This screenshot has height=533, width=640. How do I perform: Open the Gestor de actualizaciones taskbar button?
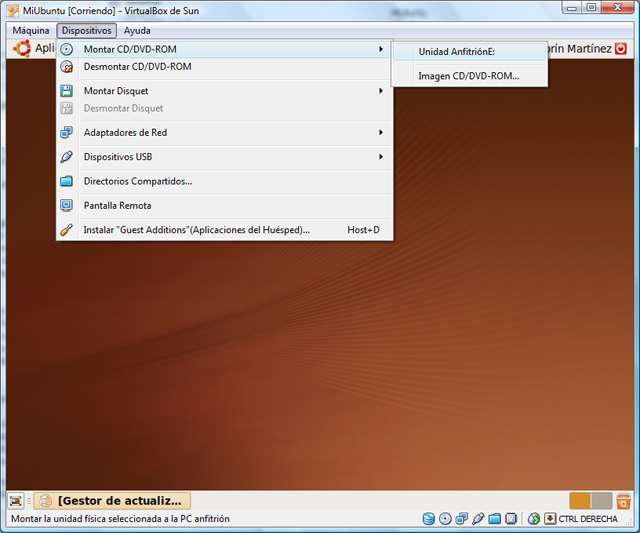[x=112, y=501]
